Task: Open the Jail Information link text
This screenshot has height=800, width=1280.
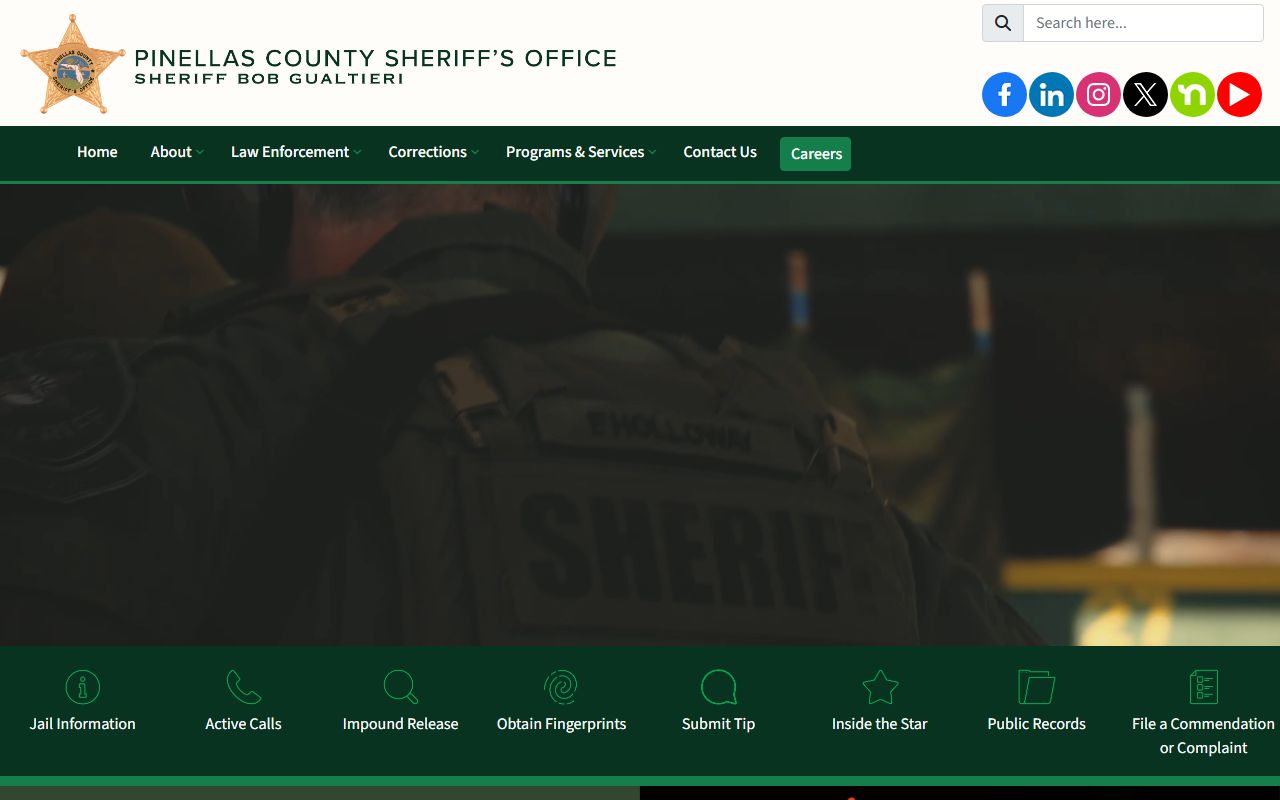Action: coord(83,724)
